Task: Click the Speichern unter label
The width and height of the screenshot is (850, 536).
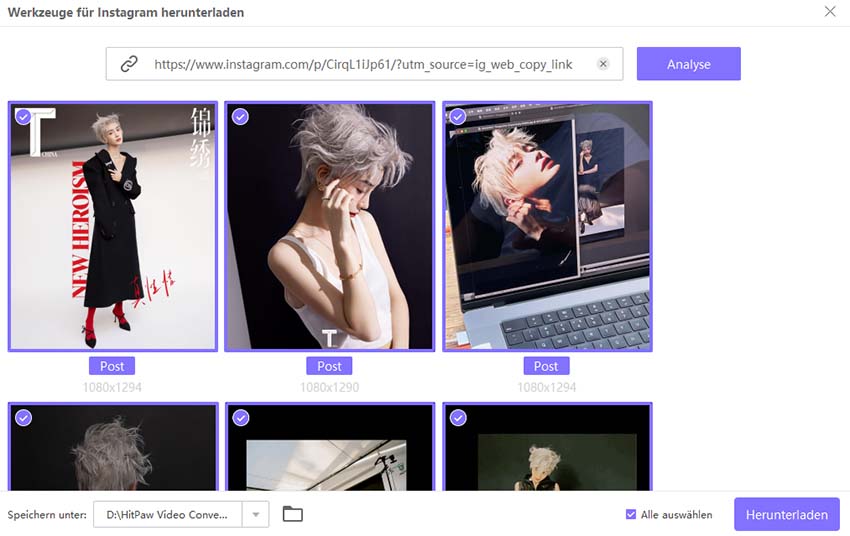Action: coord(47,514)
